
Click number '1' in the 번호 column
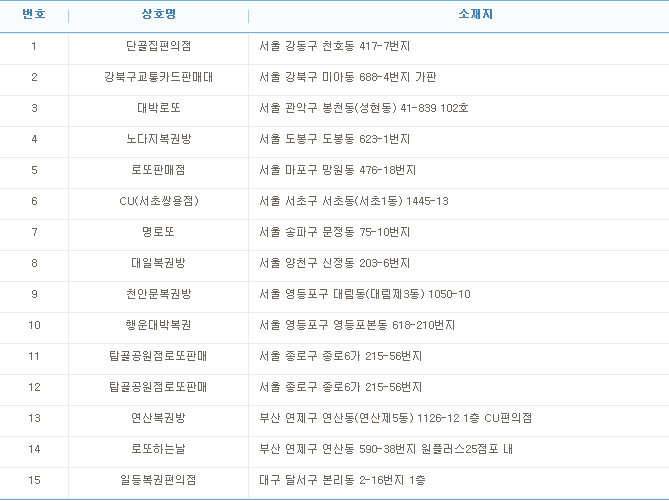(34, 46)
